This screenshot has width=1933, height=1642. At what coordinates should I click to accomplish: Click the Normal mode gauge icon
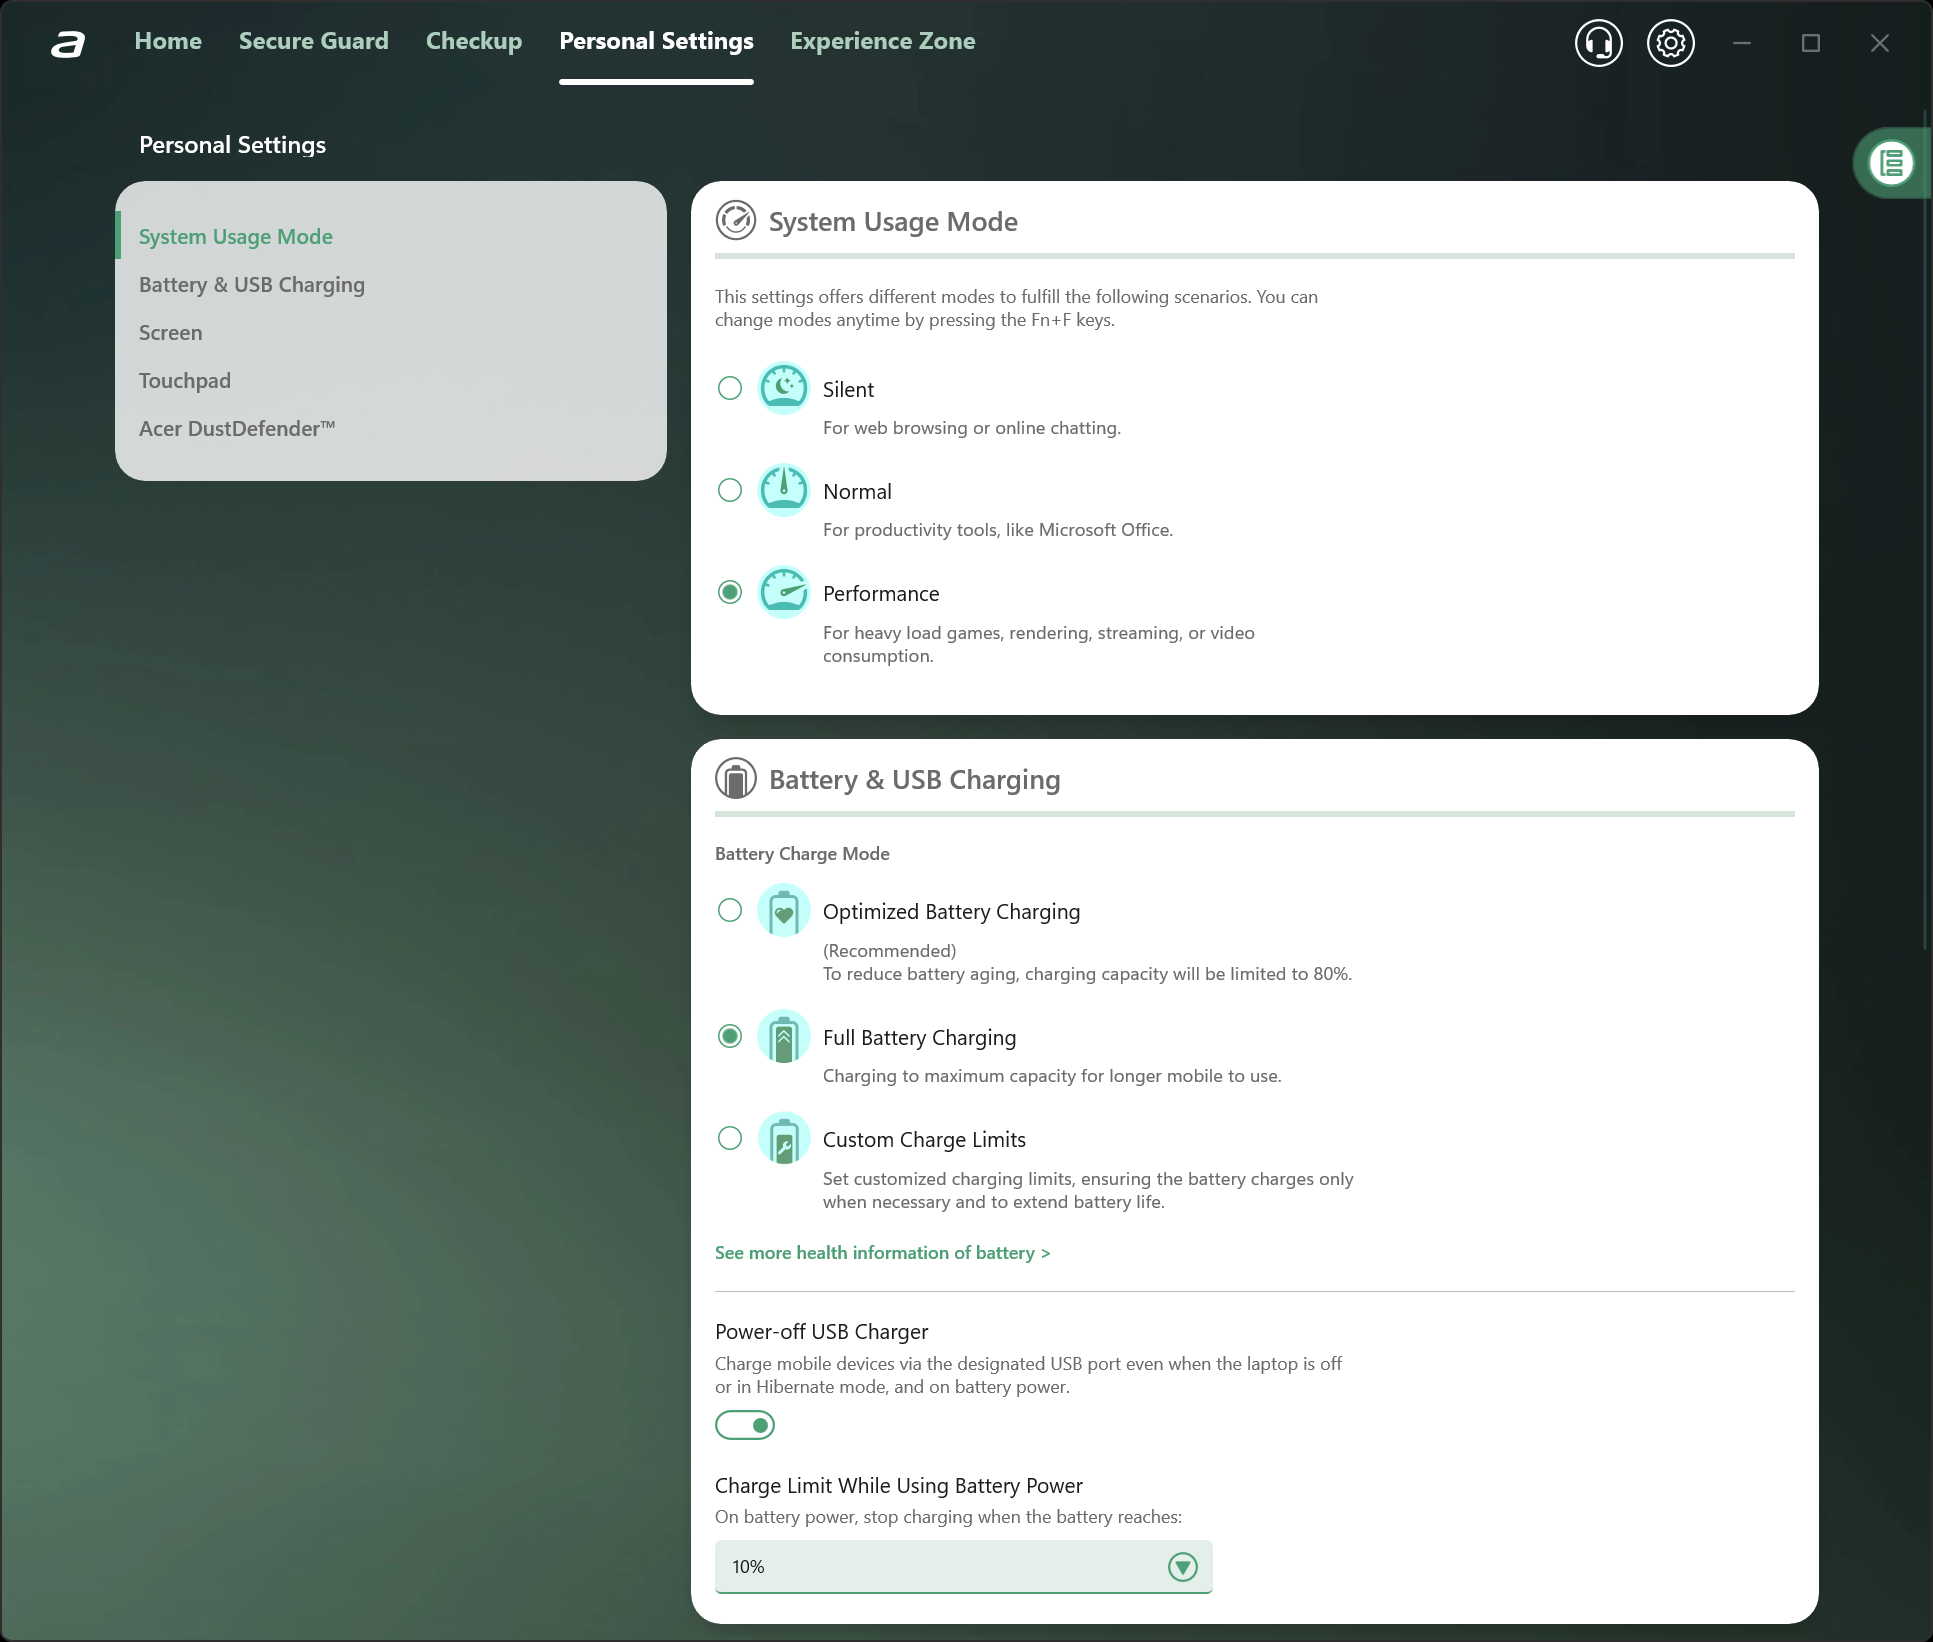click(783, 490)
